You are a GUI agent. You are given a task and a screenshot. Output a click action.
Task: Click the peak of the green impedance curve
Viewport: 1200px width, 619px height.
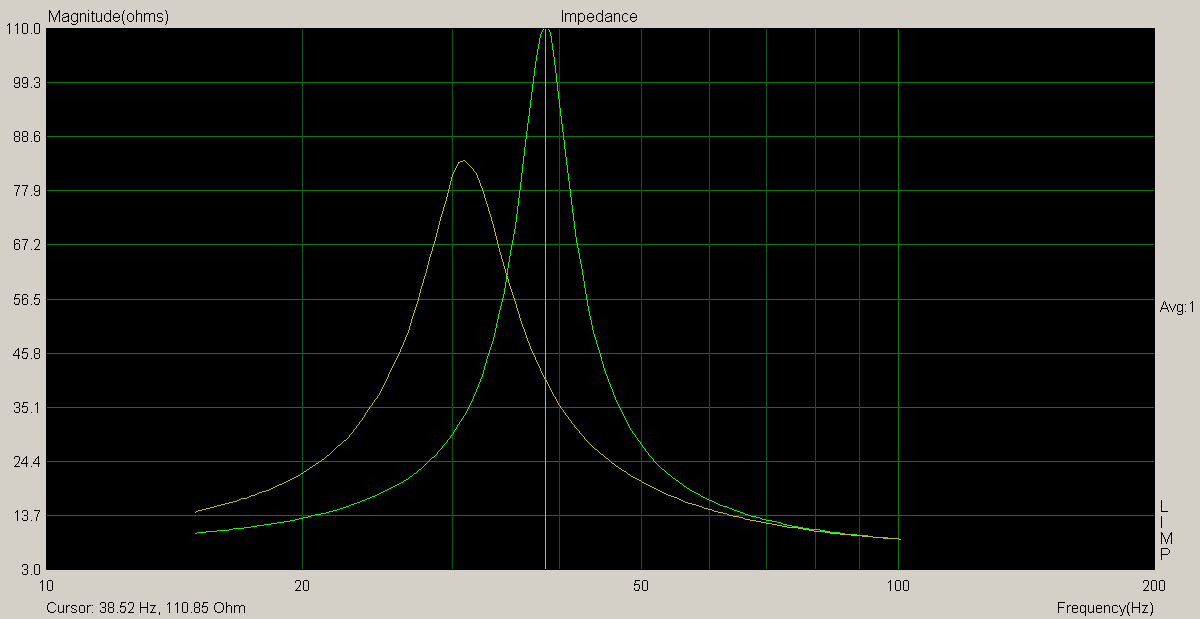(545, 30)
